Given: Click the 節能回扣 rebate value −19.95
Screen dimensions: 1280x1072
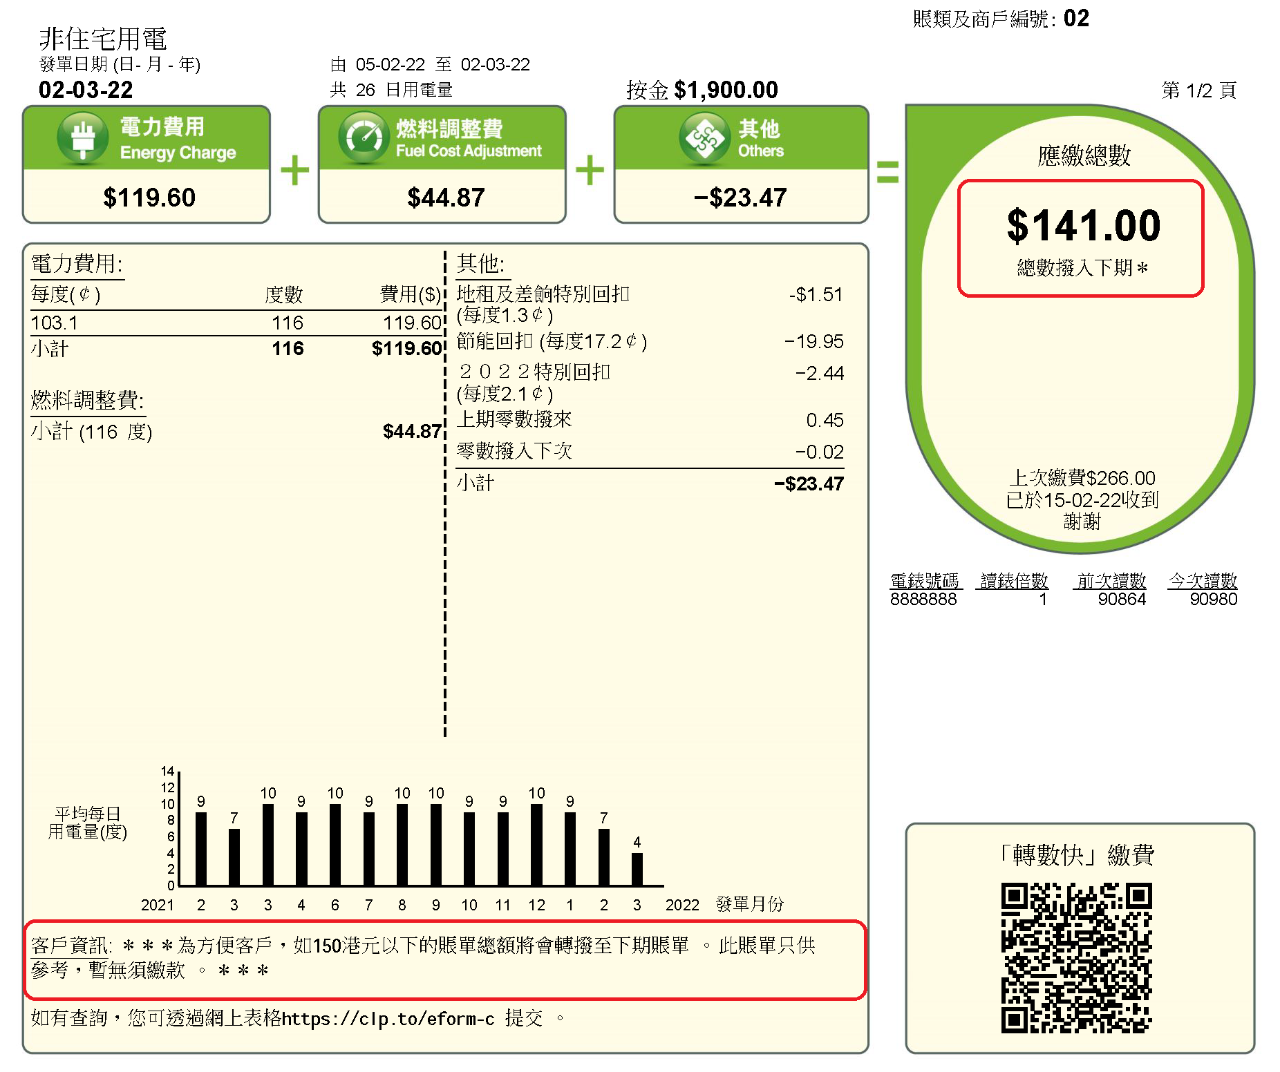Looking at the screenshot, I should (x=814, y=342).
